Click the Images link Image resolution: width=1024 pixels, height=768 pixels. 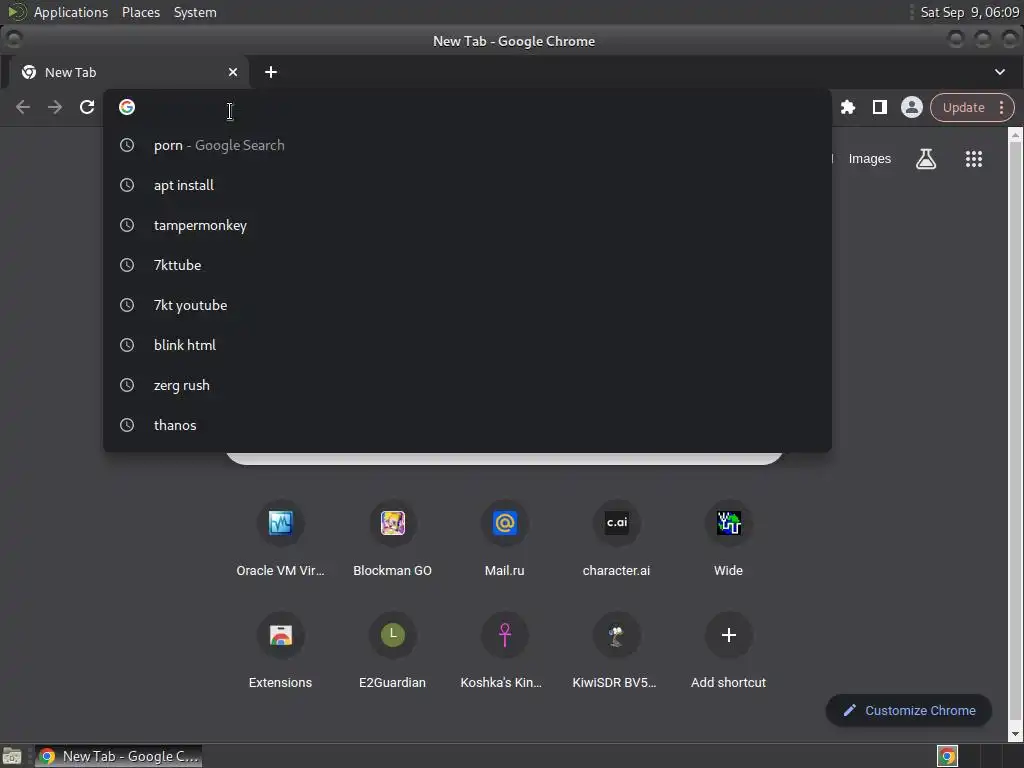pyautogui.click(x=869, y=159)
